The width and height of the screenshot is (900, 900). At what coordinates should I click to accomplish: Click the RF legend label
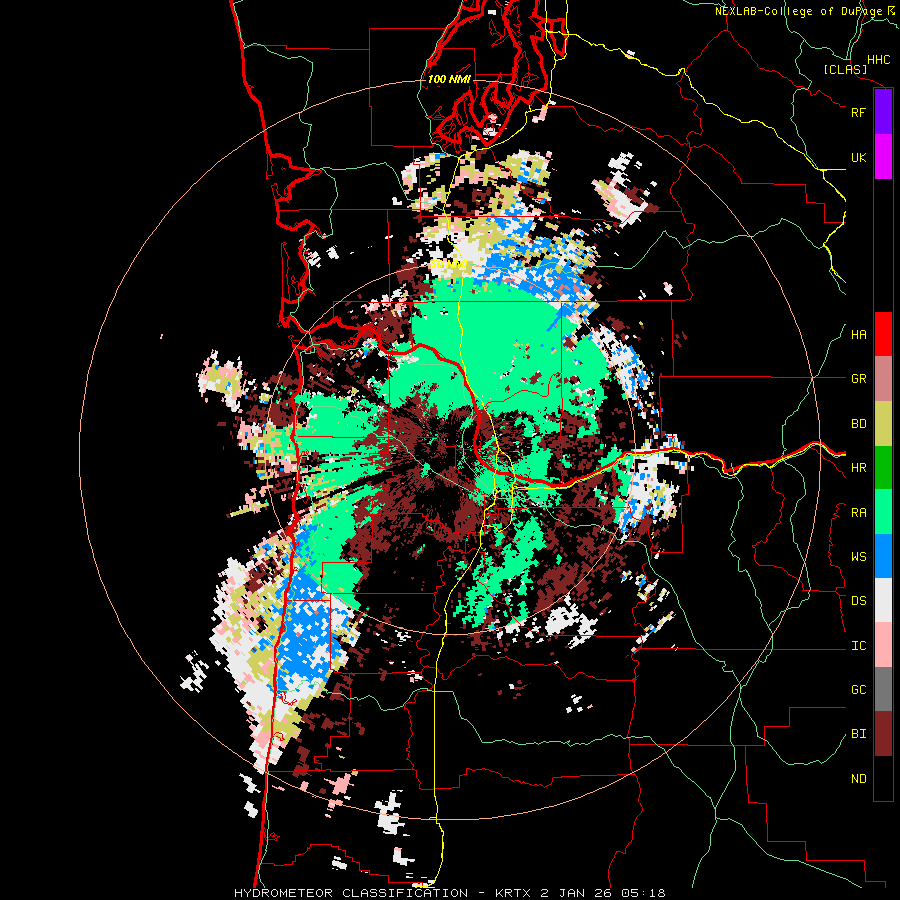coord(858,112)
